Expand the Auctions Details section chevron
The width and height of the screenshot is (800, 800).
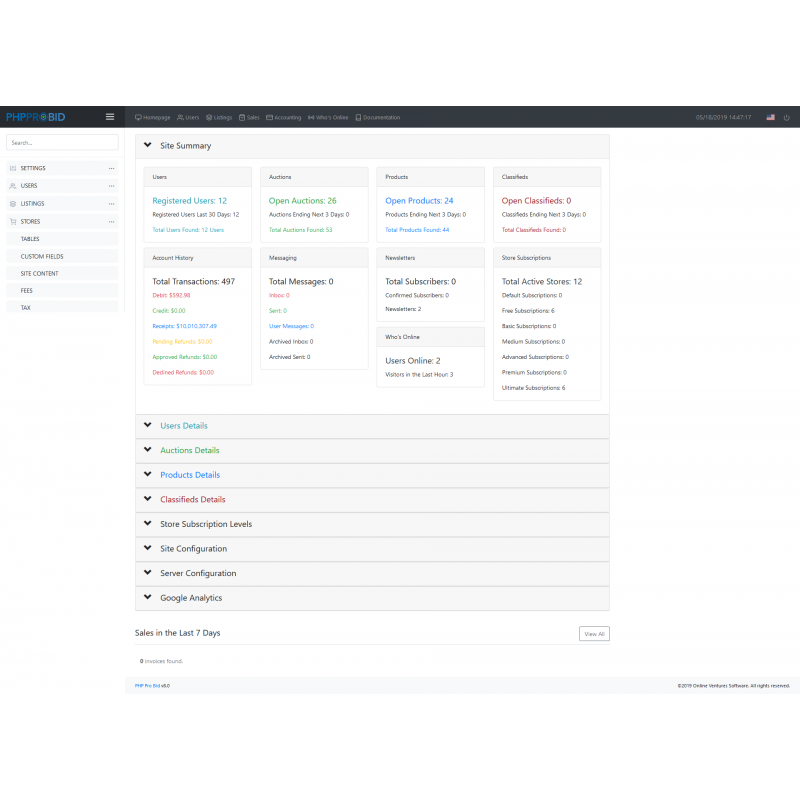coord(147,449)
